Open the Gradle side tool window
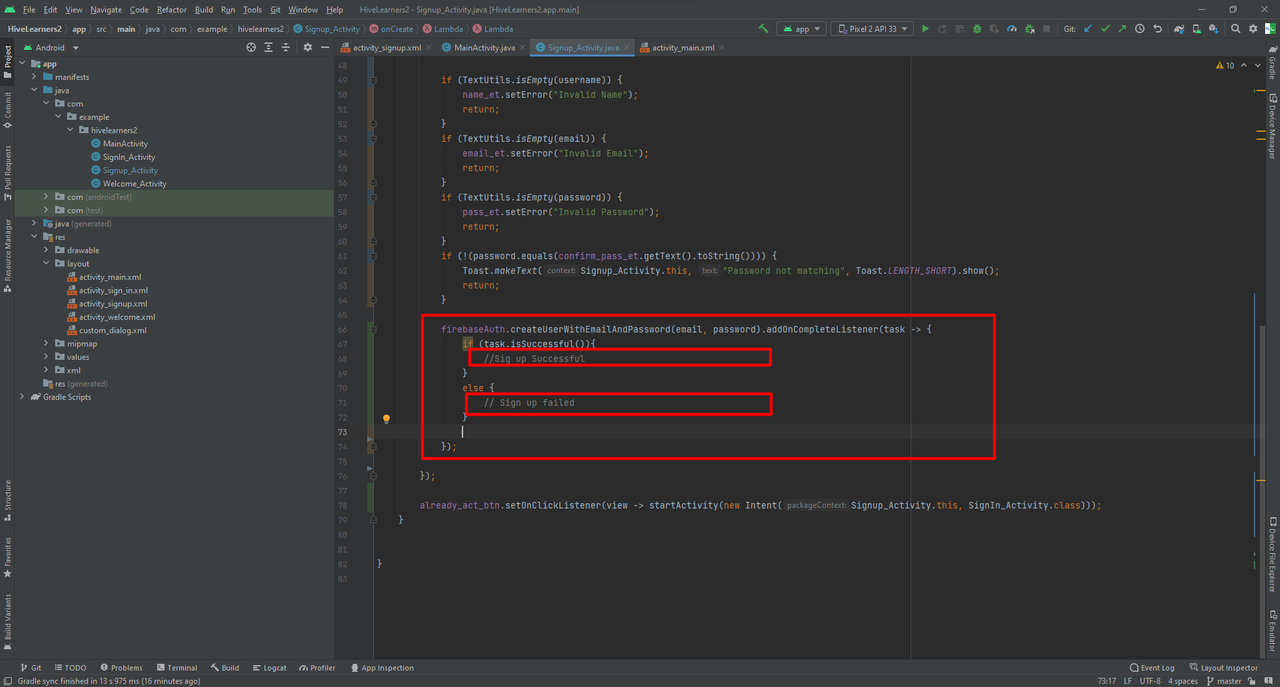 point(1272,63)
